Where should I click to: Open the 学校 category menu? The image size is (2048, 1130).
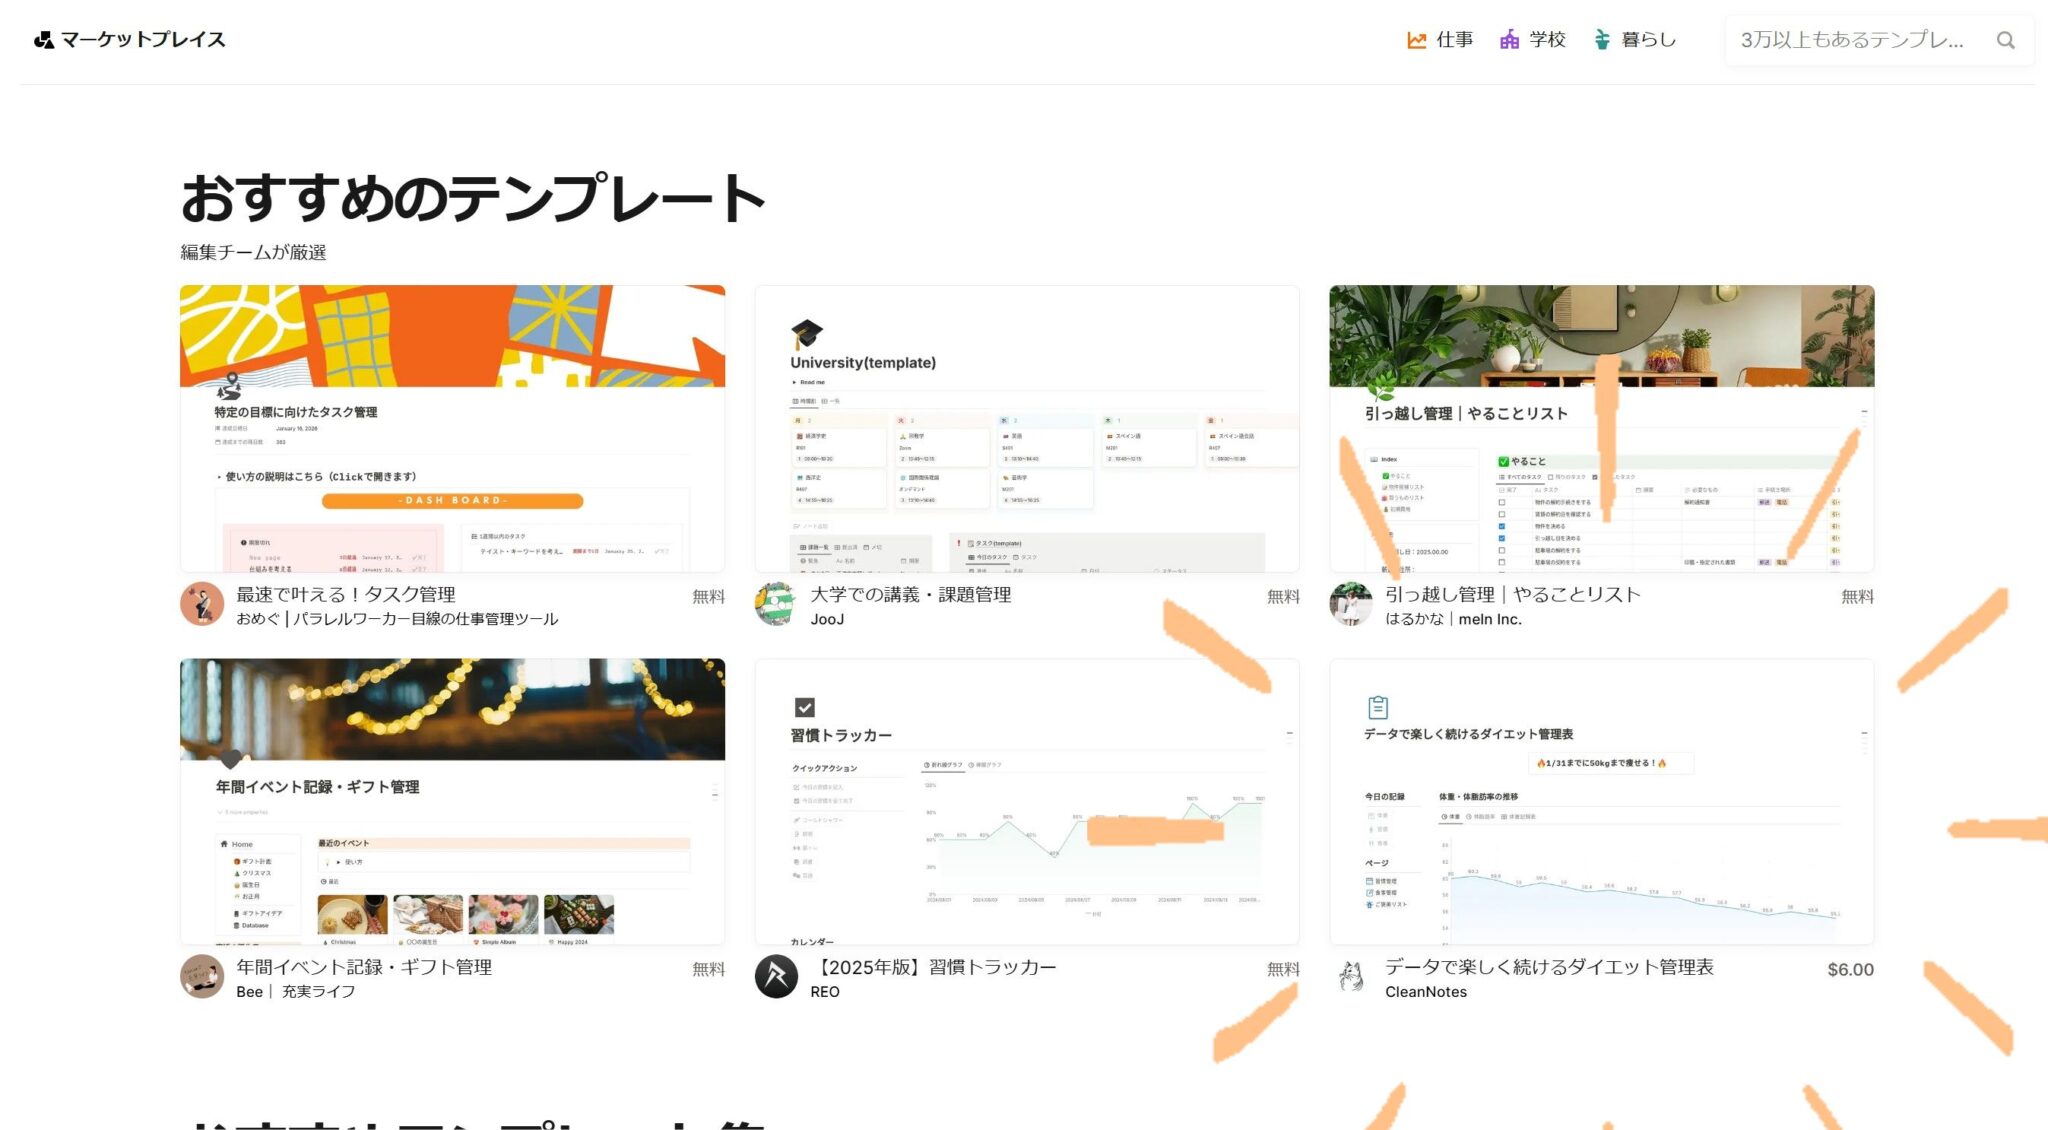point(1546,40)
